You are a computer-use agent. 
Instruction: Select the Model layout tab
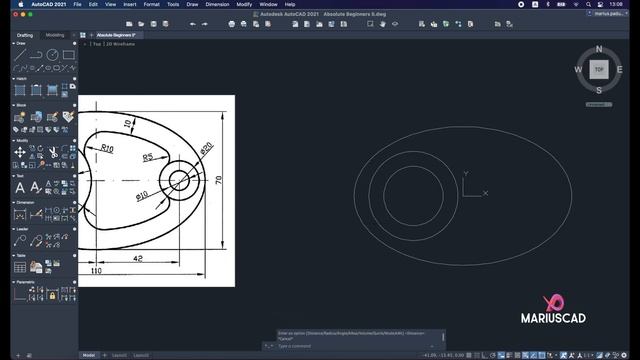(89, 356)
